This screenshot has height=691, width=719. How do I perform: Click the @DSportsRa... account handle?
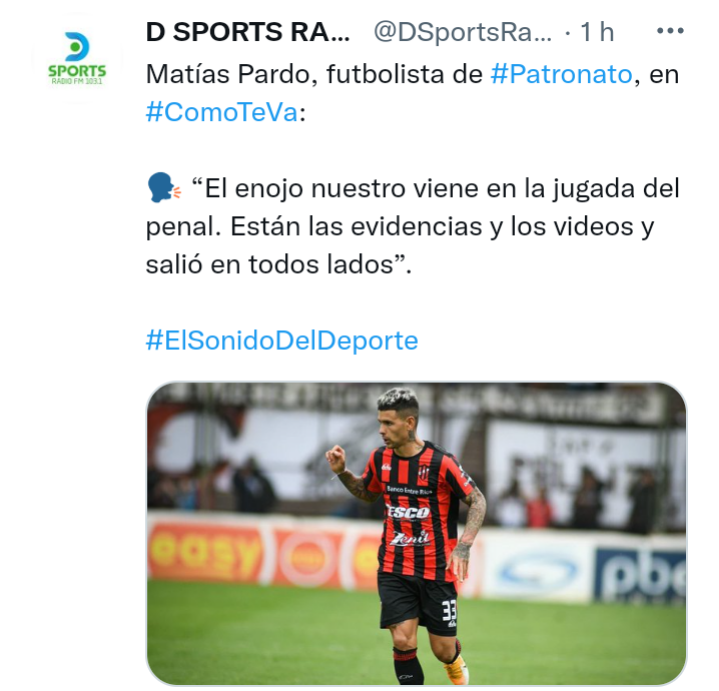pyautogui.click(x=463, y=32)
